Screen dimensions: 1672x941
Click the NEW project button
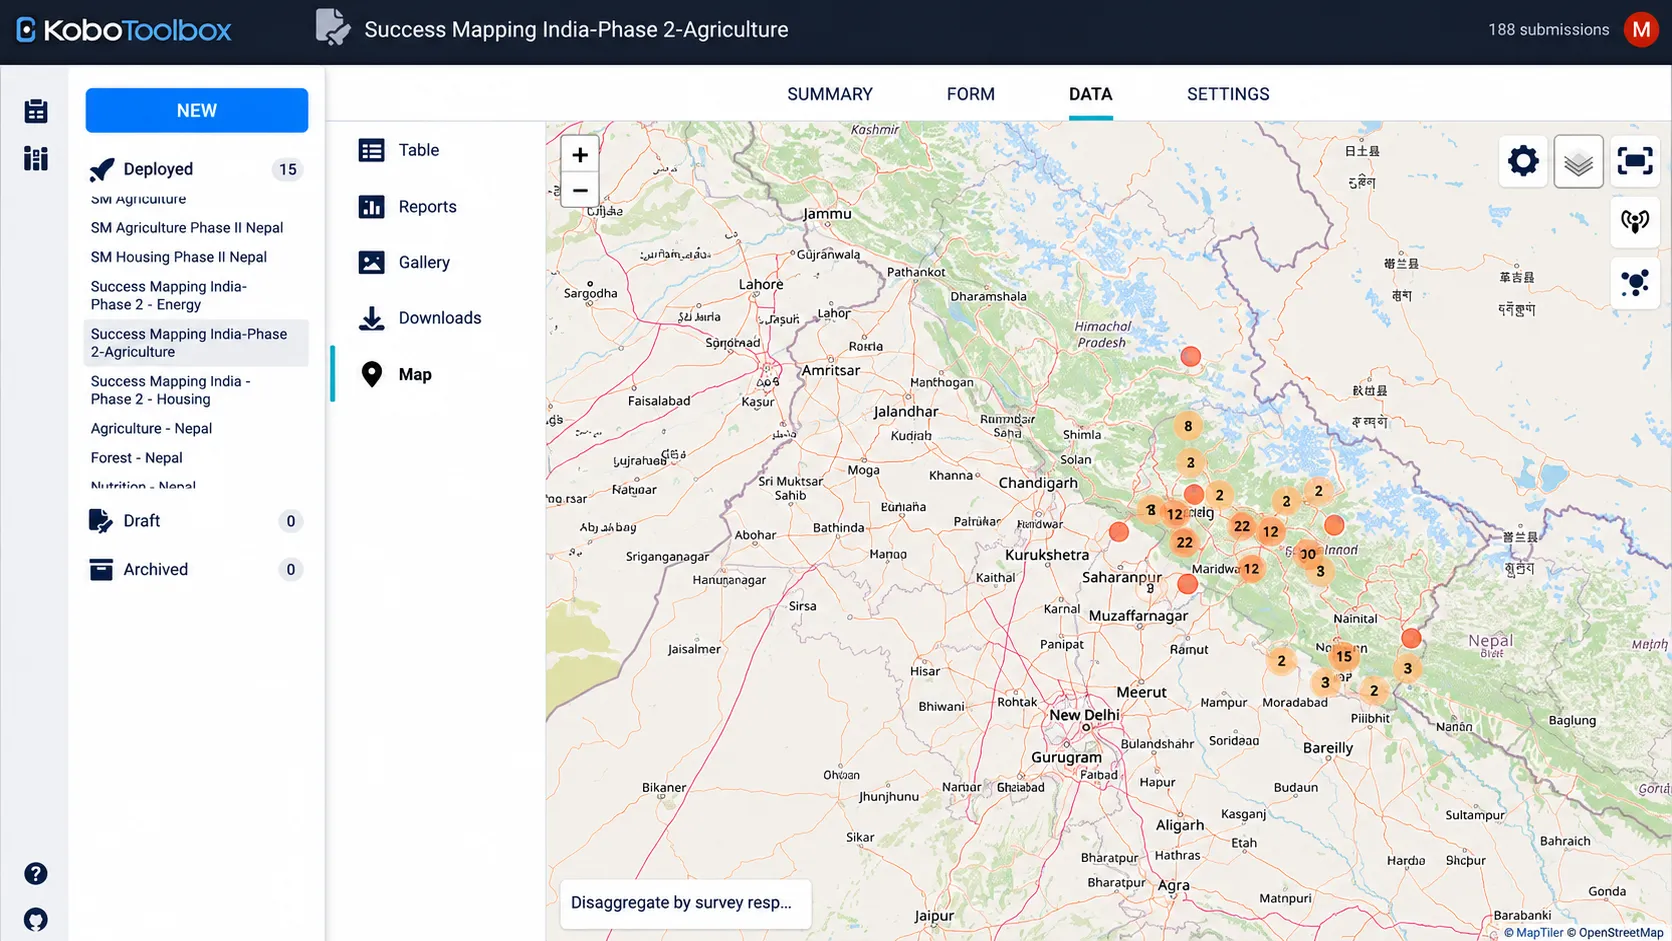pyautogui.click(x=197, y=110)
